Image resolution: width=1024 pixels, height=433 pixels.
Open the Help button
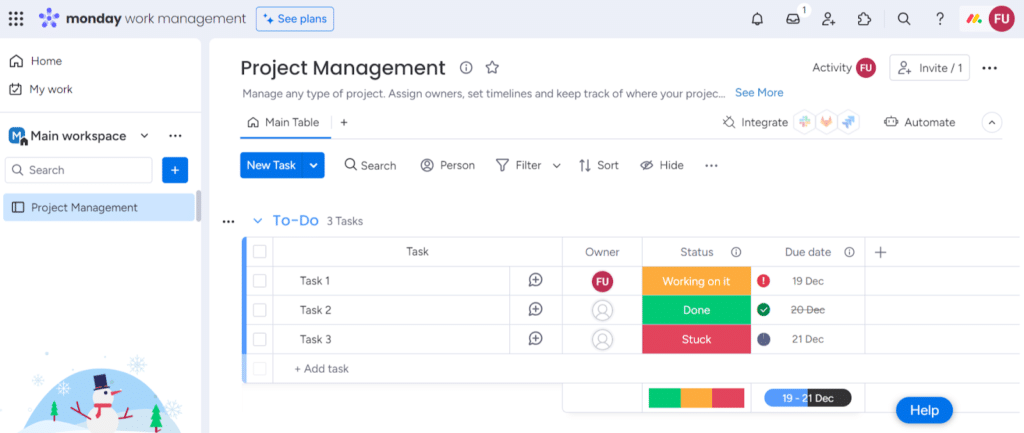[x=924, y=410]
